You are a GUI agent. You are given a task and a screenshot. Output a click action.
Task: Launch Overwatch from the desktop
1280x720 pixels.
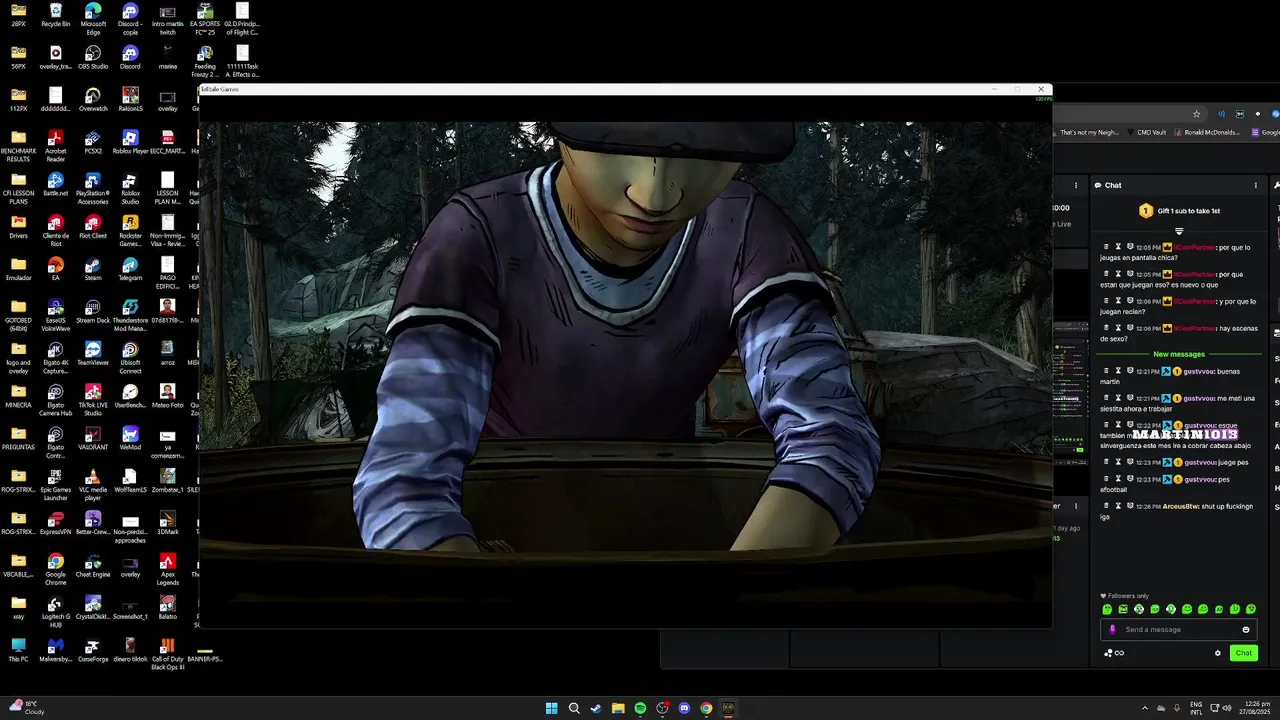(x=93, y=99)
